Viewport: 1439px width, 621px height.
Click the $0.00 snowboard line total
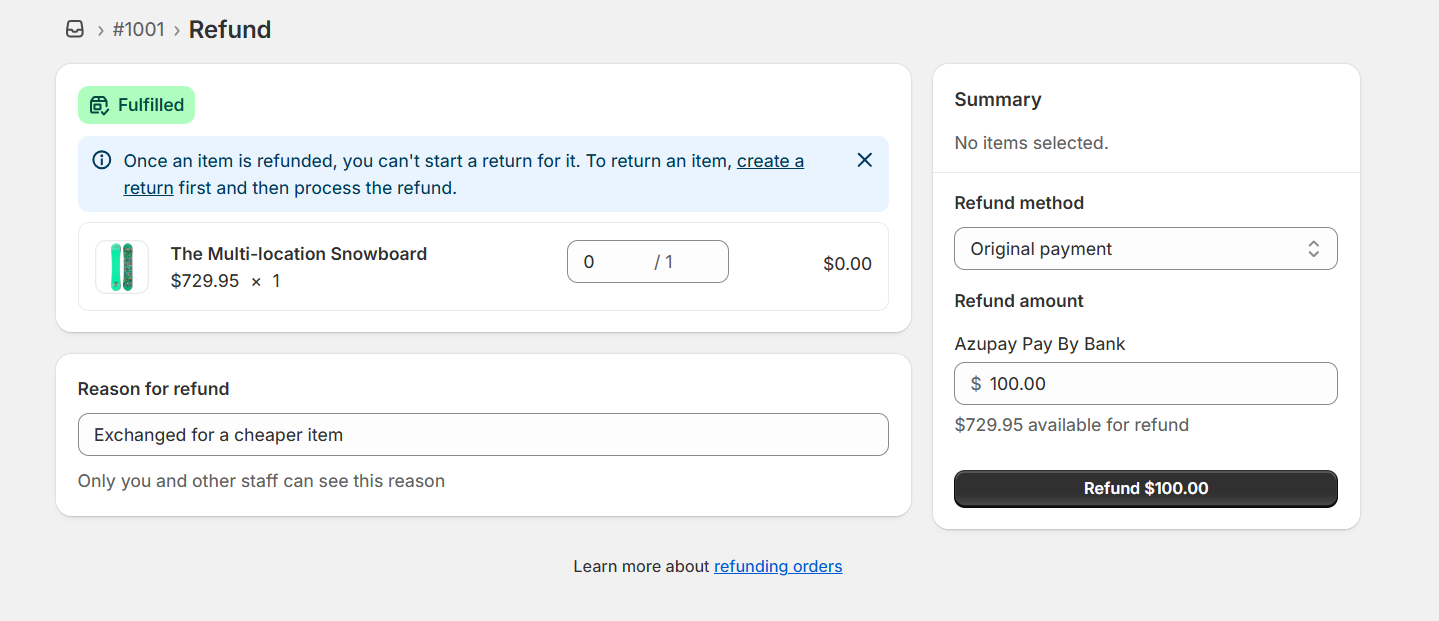pos(847,264)
